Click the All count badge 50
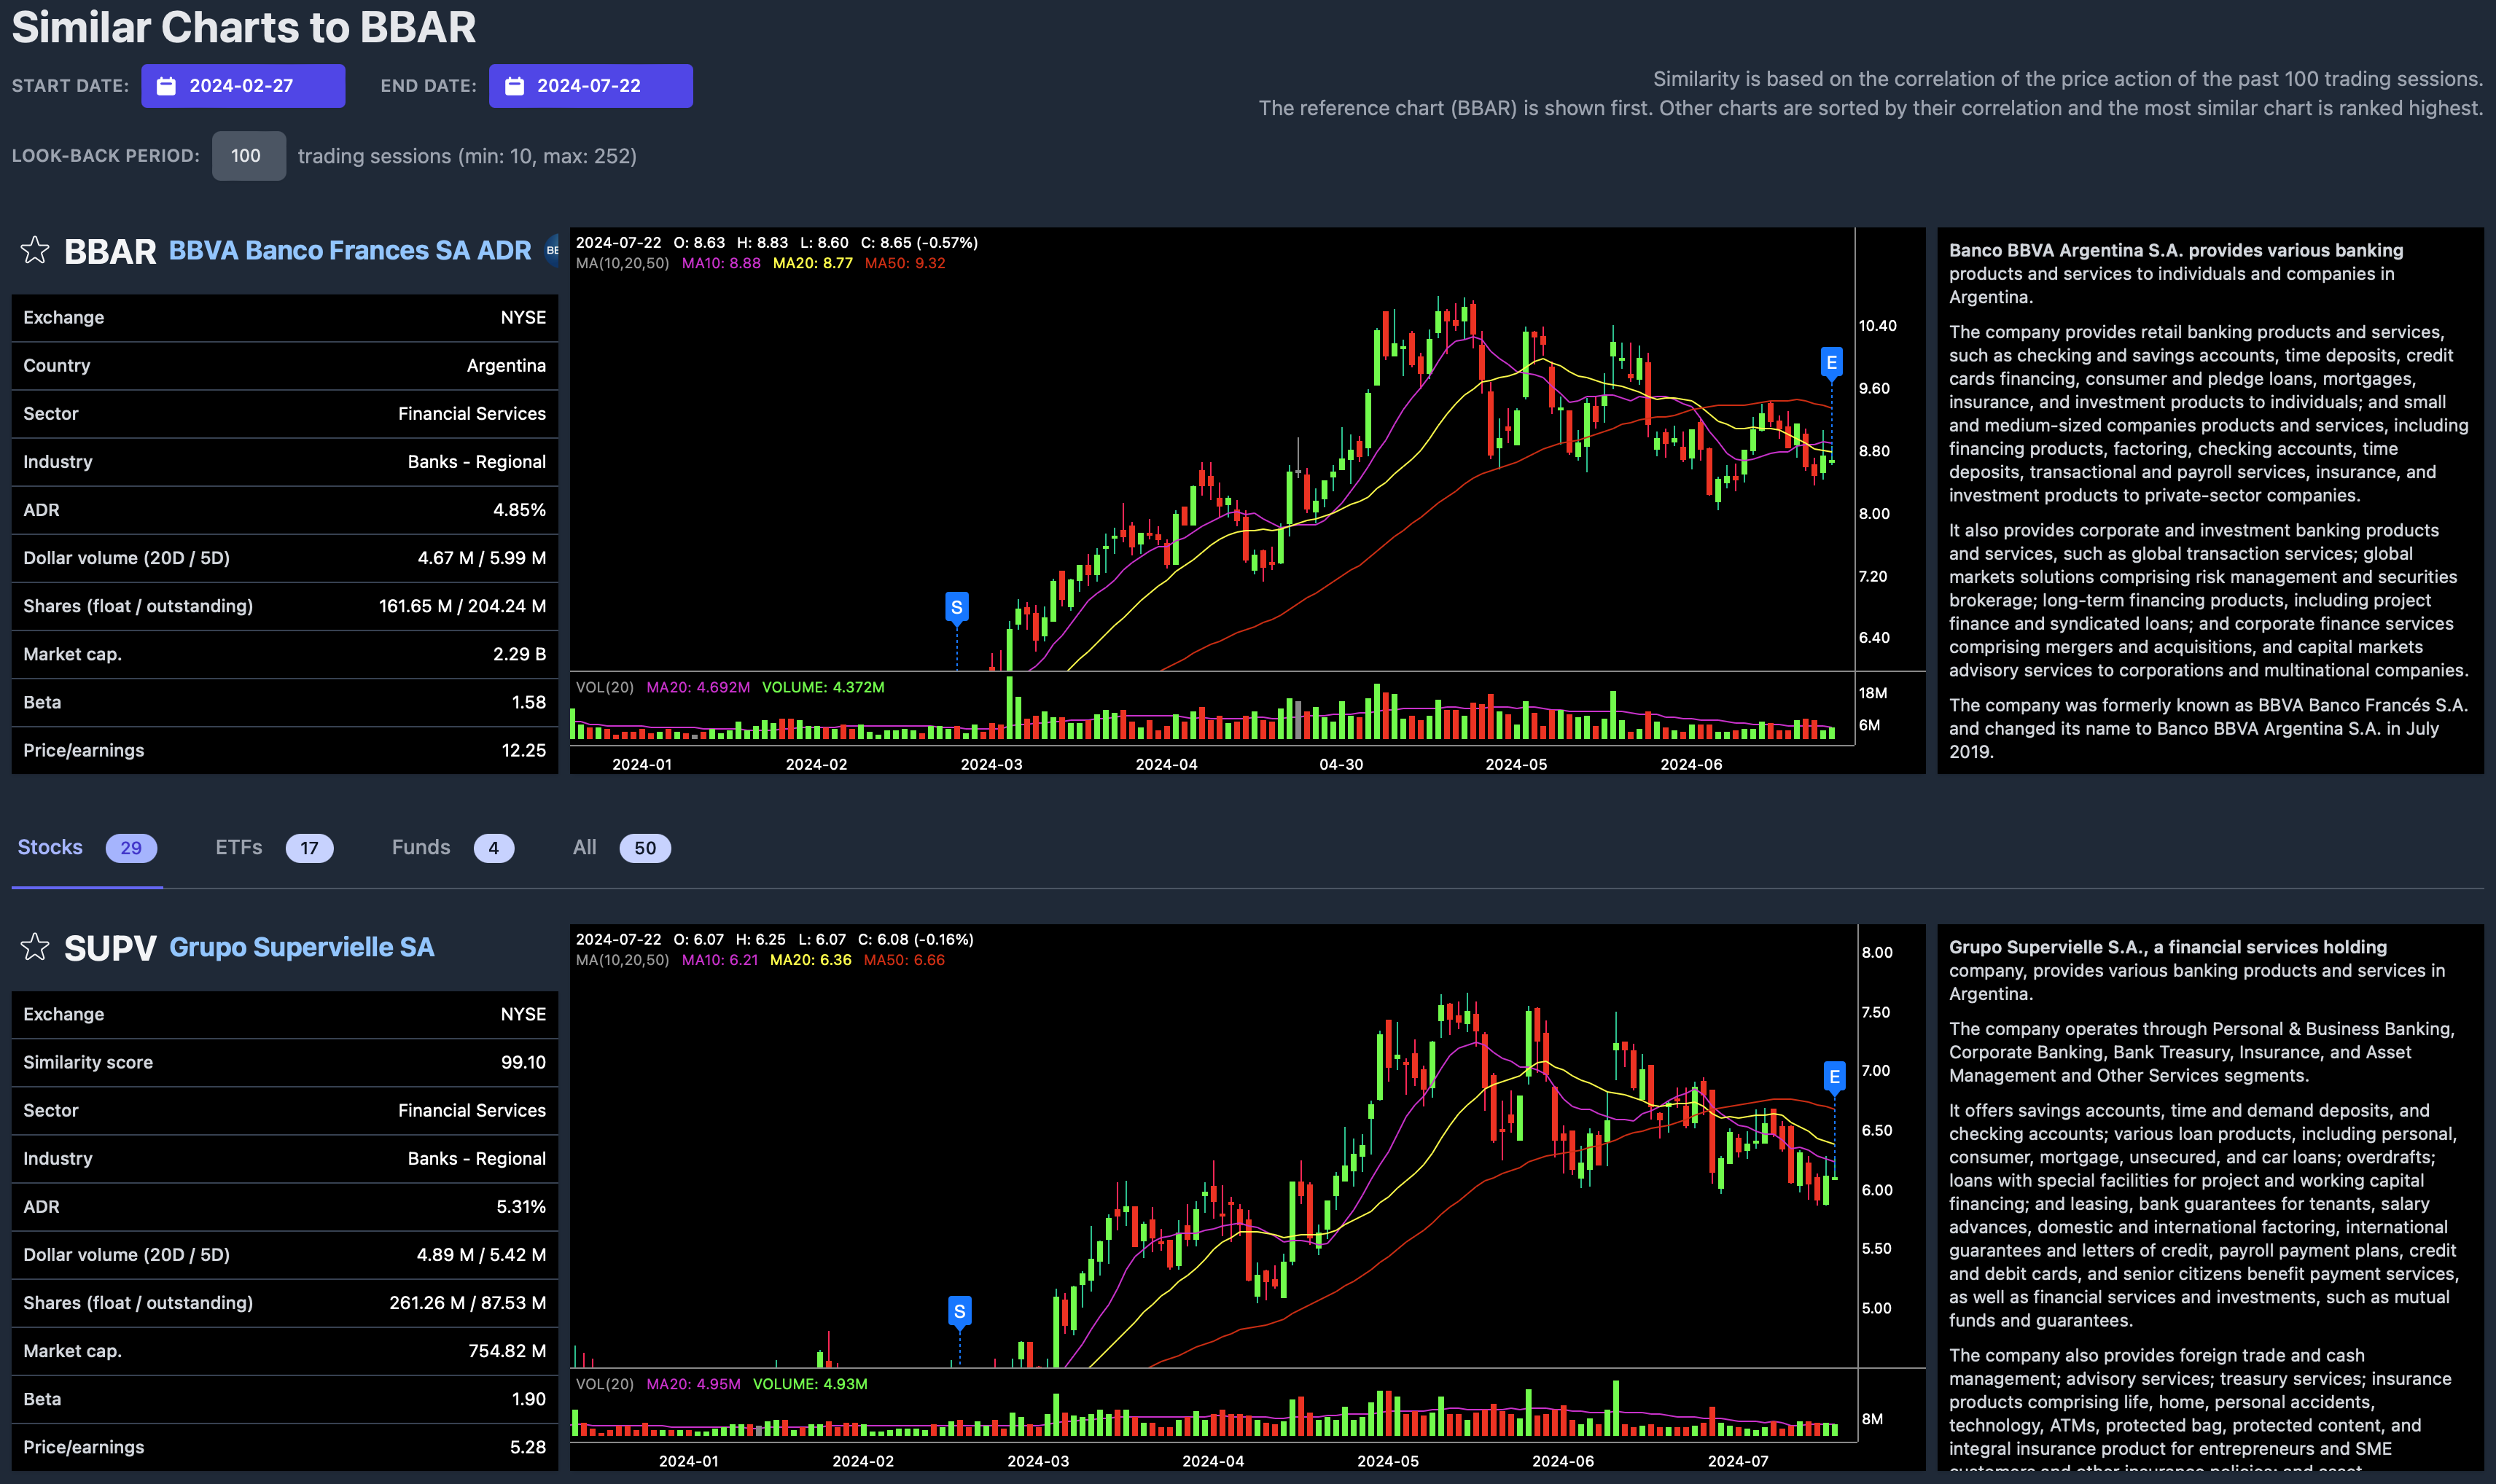 click(x=645, y=848)
